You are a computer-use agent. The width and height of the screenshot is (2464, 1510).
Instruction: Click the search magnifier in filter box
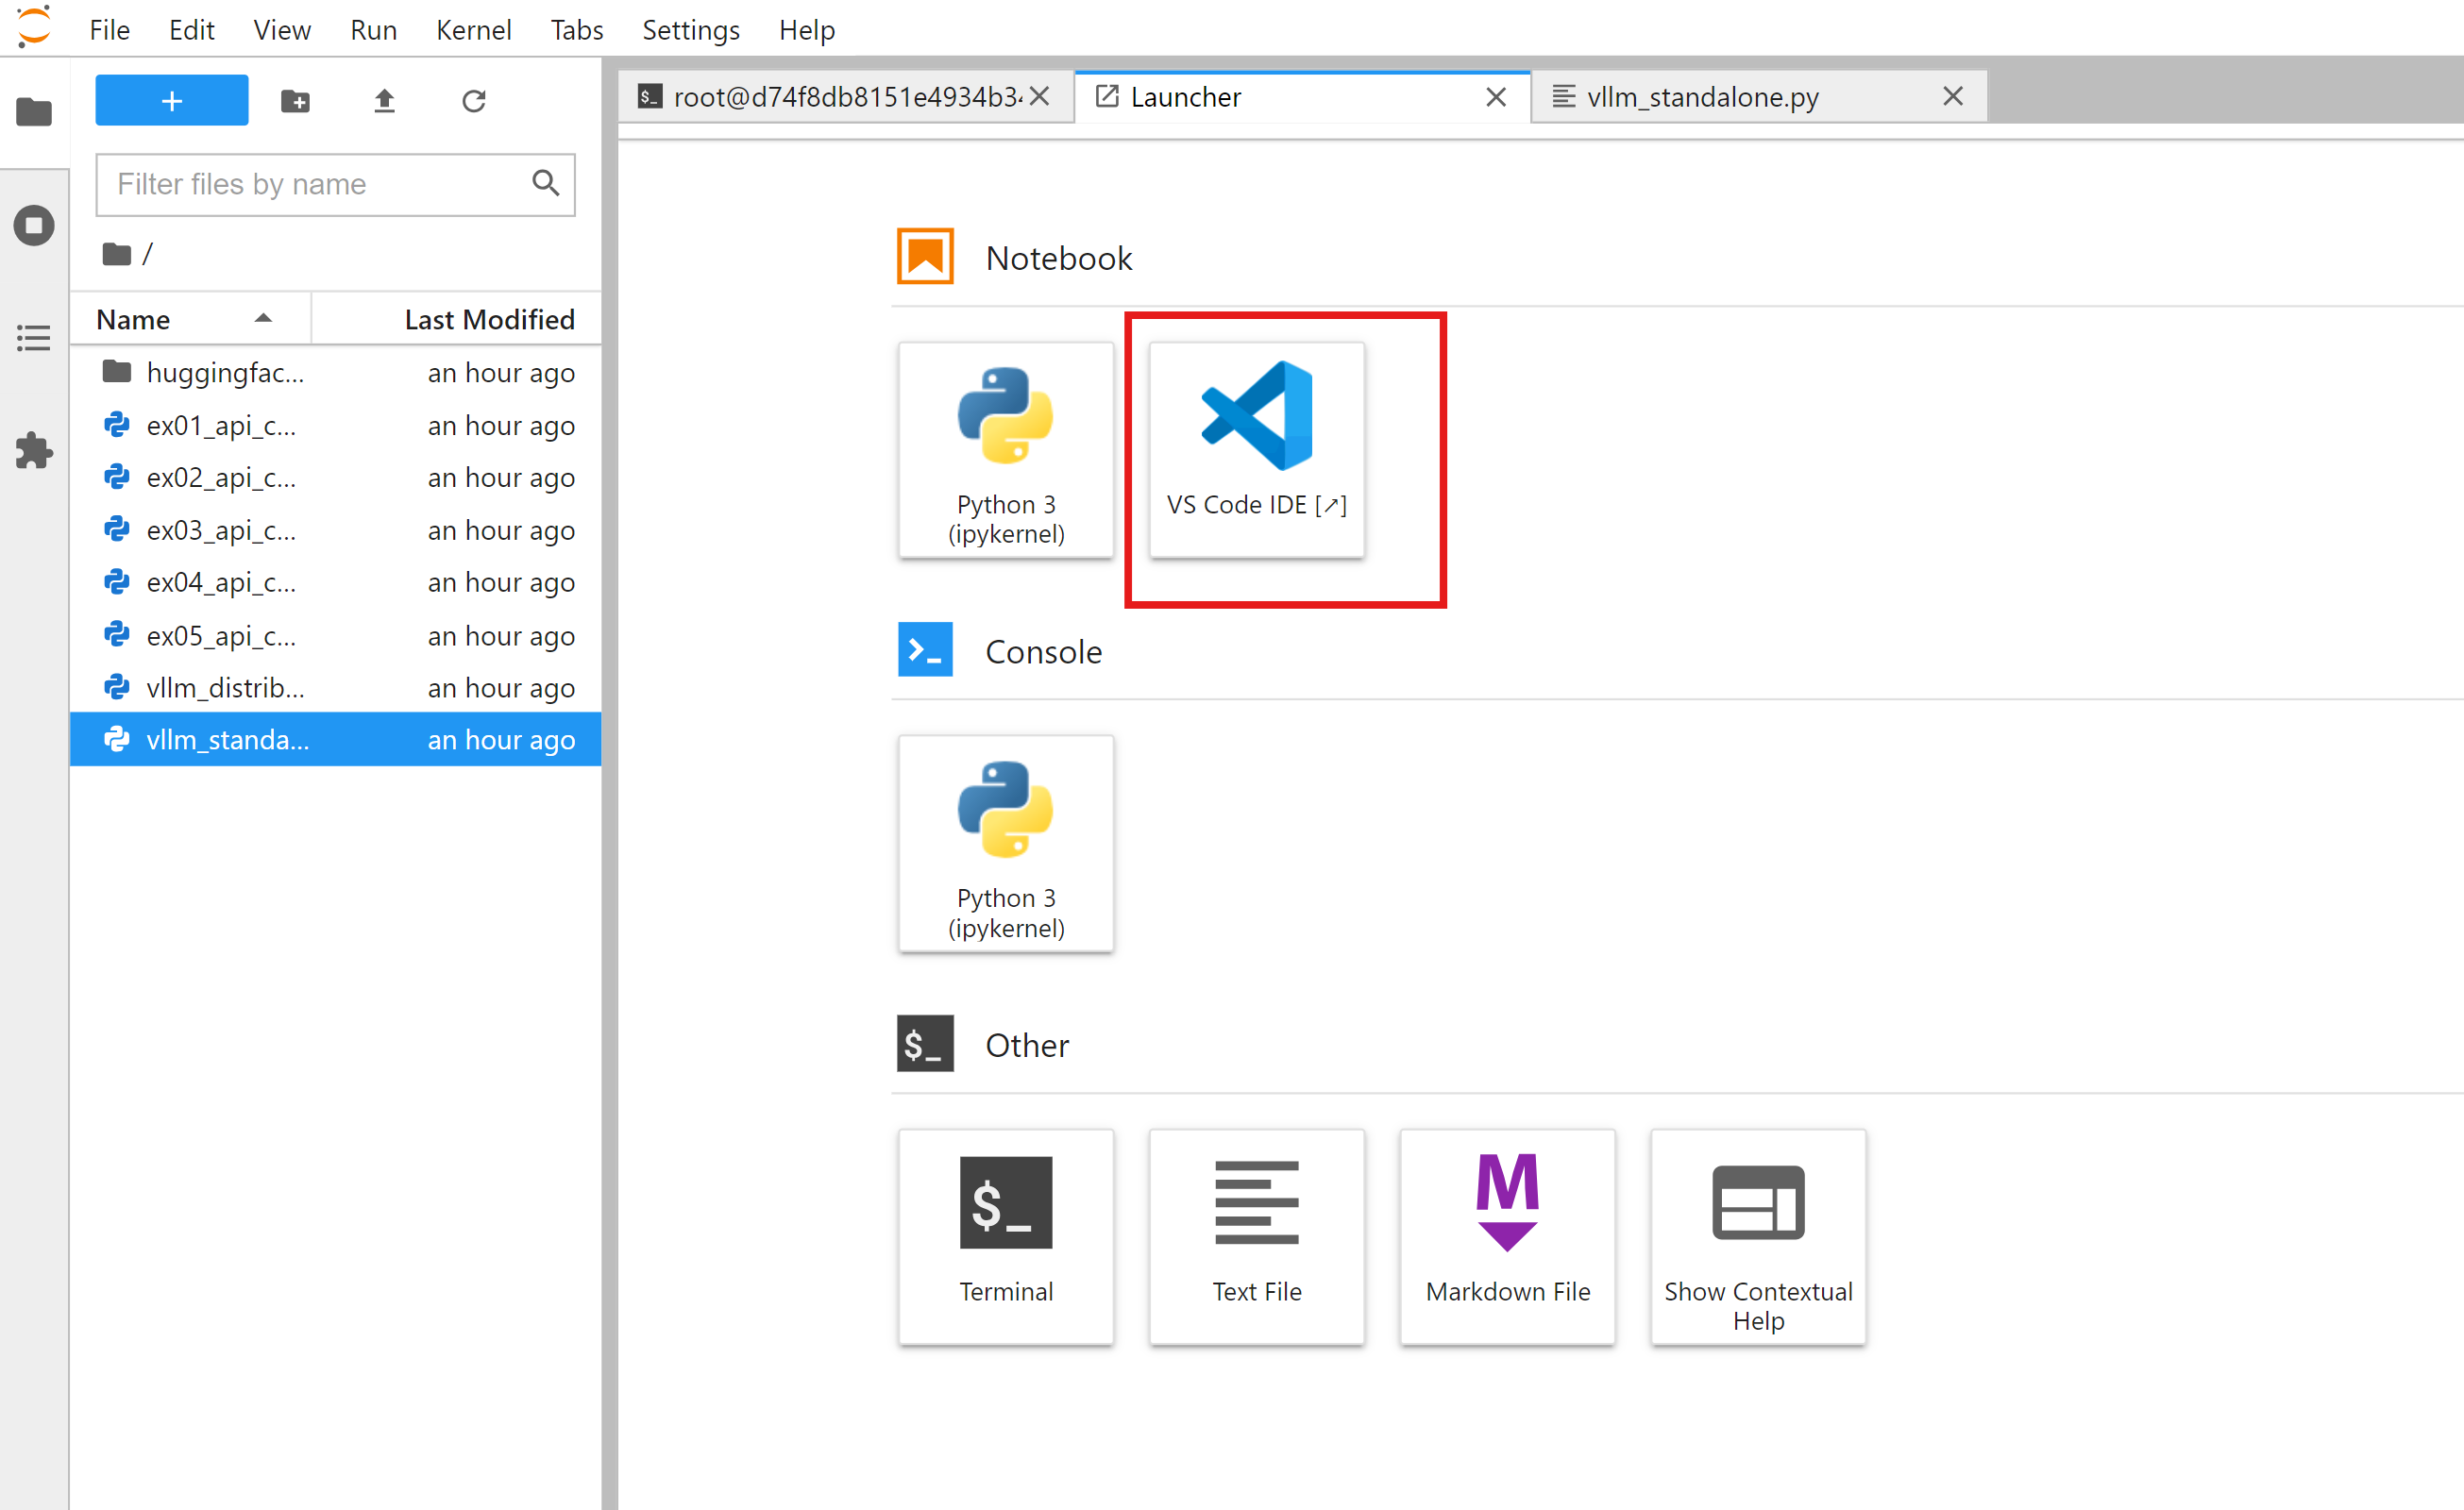pyautogui.click(x=545, y=183)
